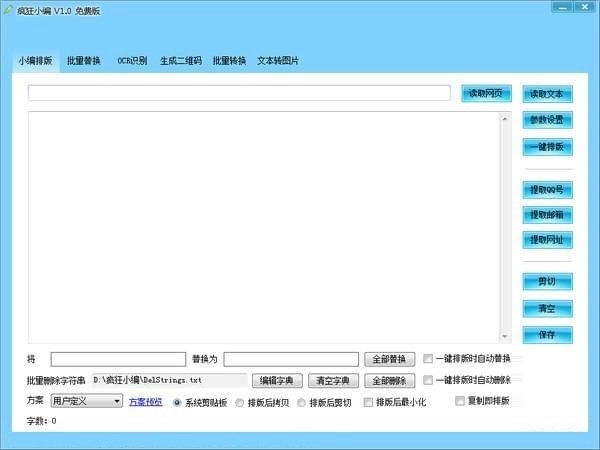Open the 方案预览 link
600x450 pixels.
(x=146, y=402)
